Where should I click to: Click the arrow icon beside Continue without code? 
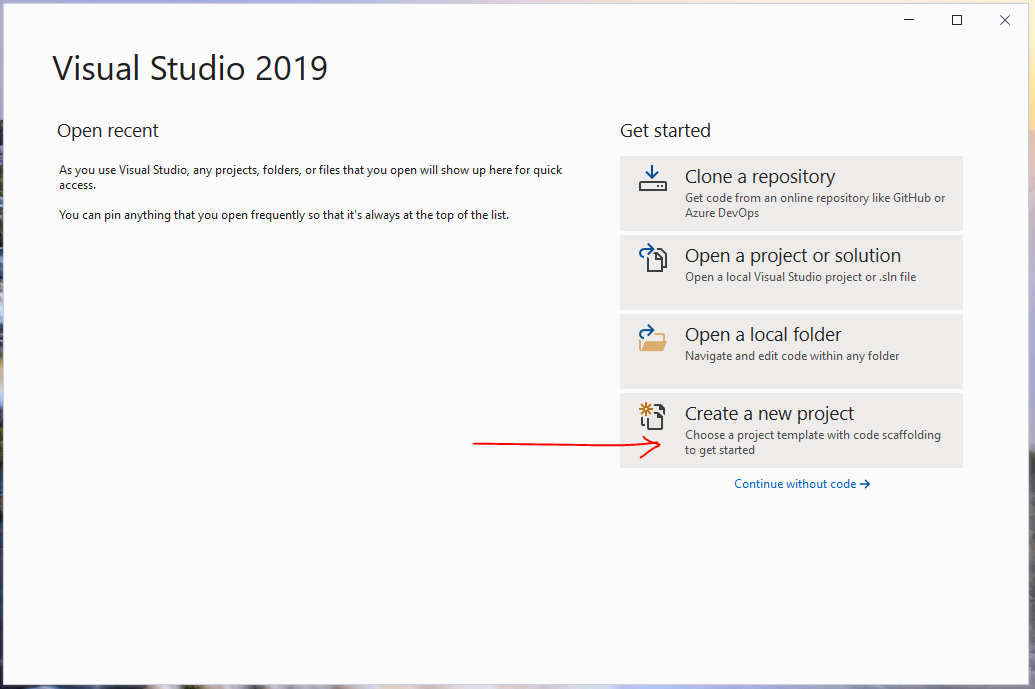865,484
